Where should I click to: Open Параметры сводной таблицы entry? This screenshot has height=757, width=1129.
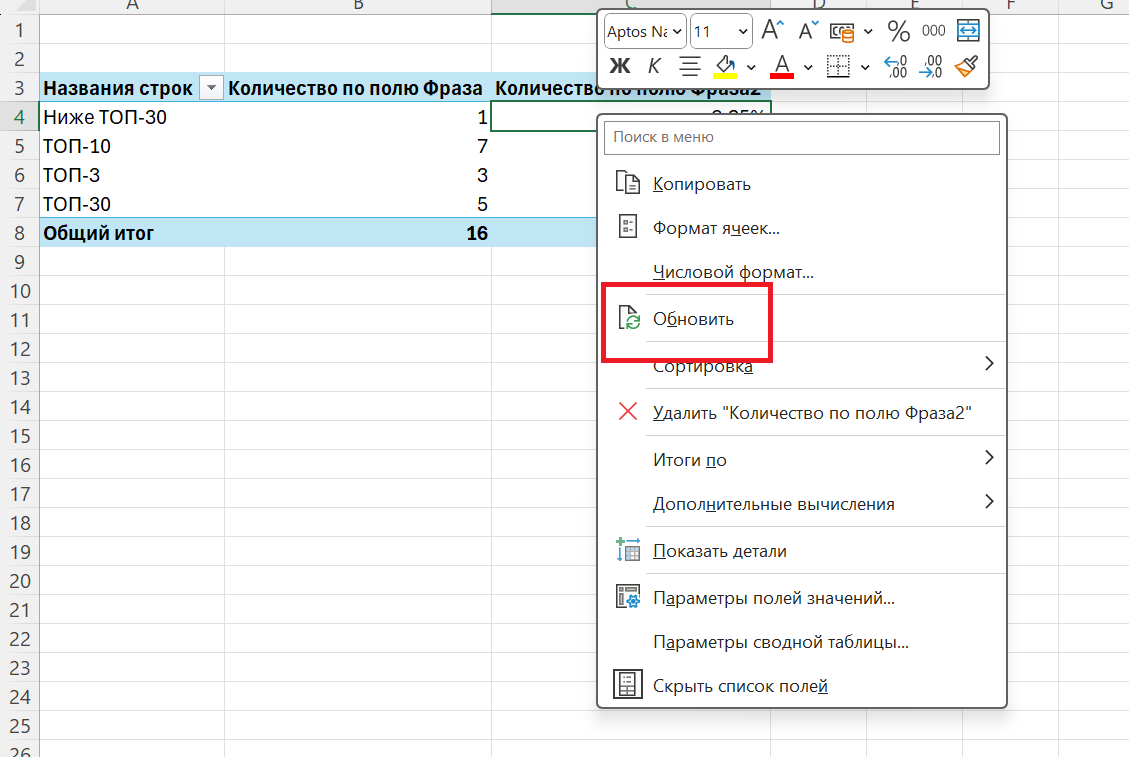coord(801,641)
